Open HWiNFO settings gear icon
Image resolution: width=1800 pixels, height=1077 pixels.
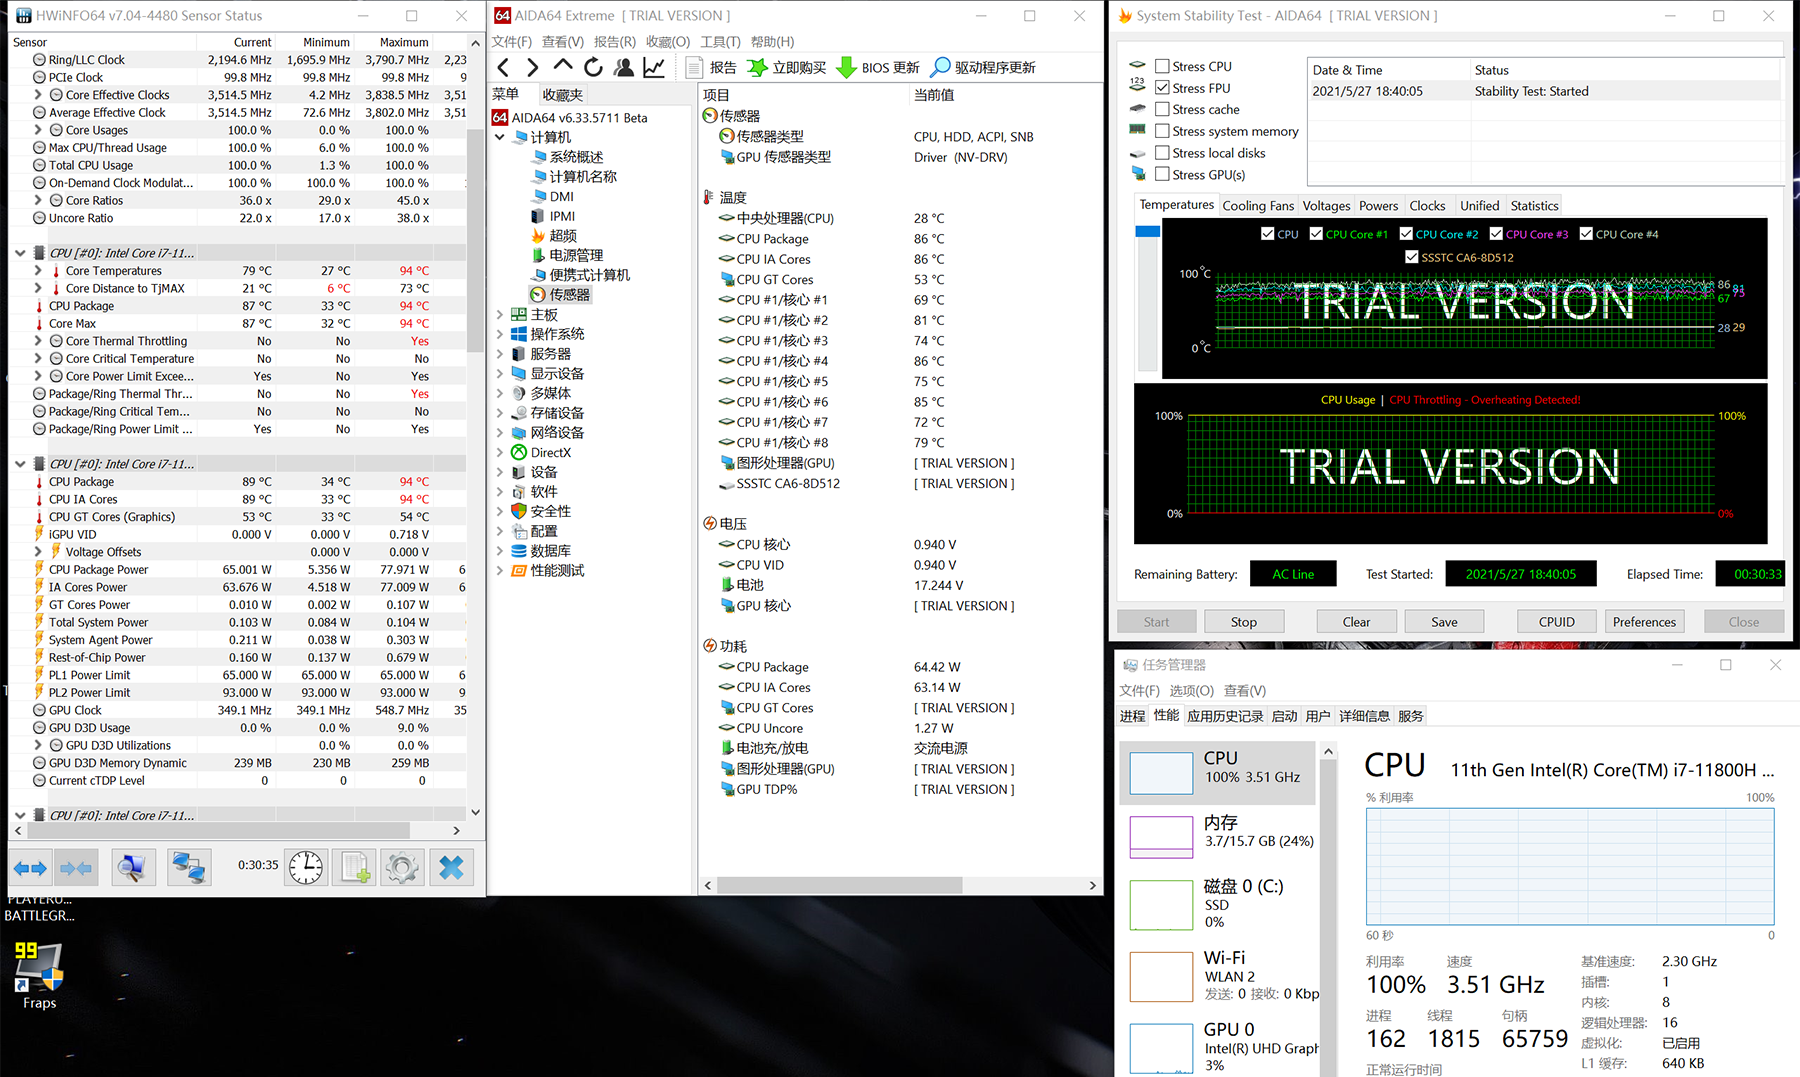(x=402, y=868)
